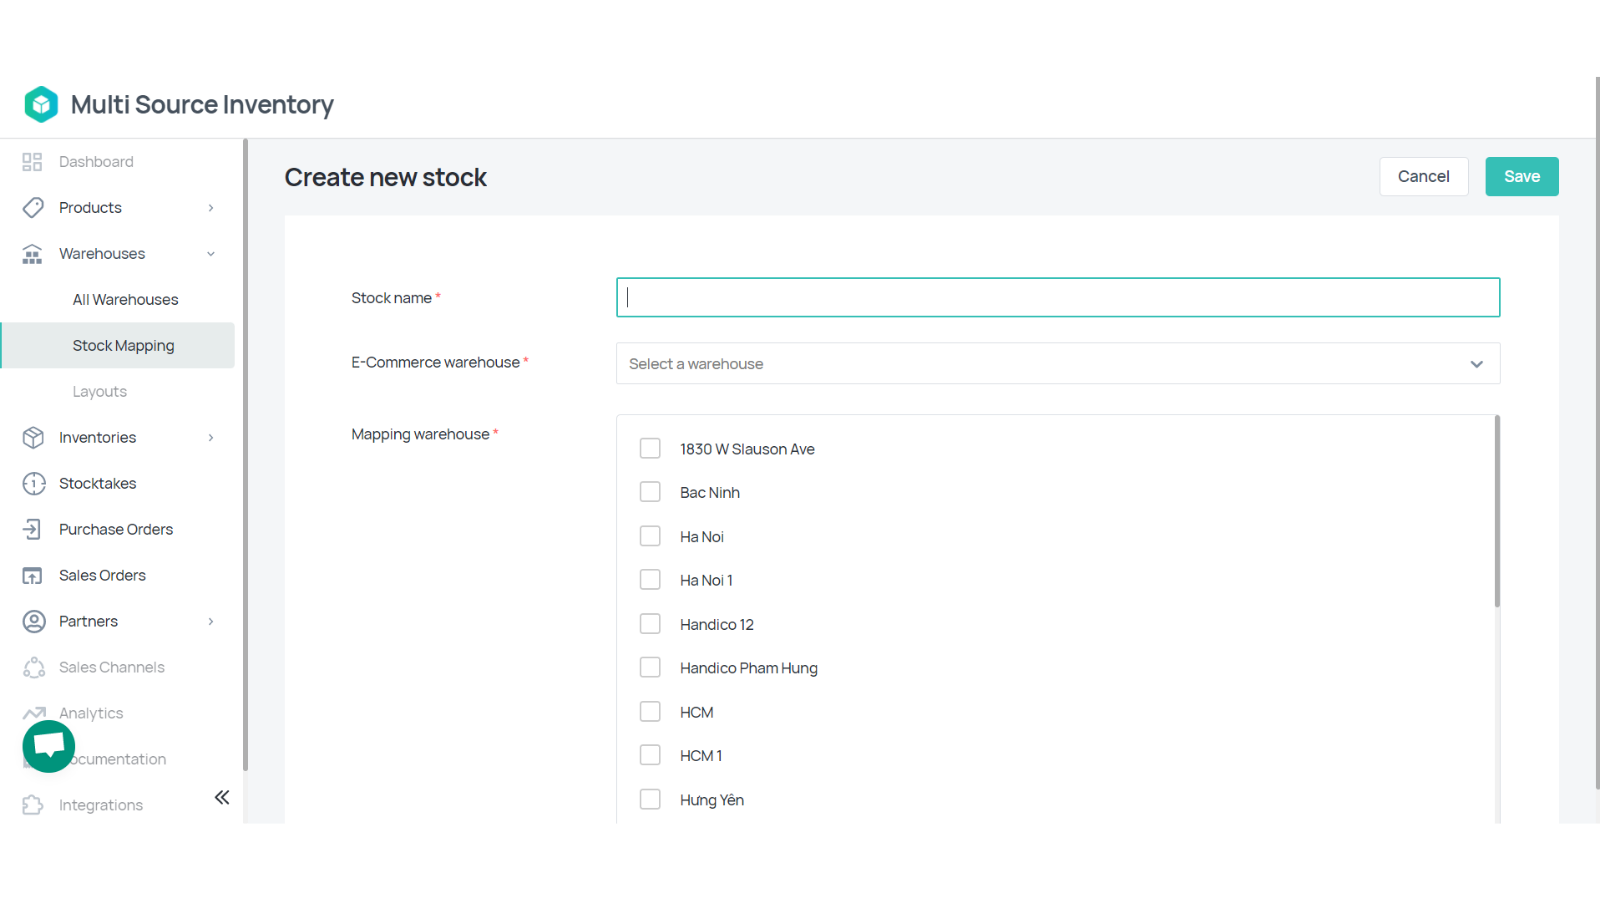Viewport: 1600px width, 900px height.
Task: Expand the Partners submenu arrow
Action: [x=211, y=622]
